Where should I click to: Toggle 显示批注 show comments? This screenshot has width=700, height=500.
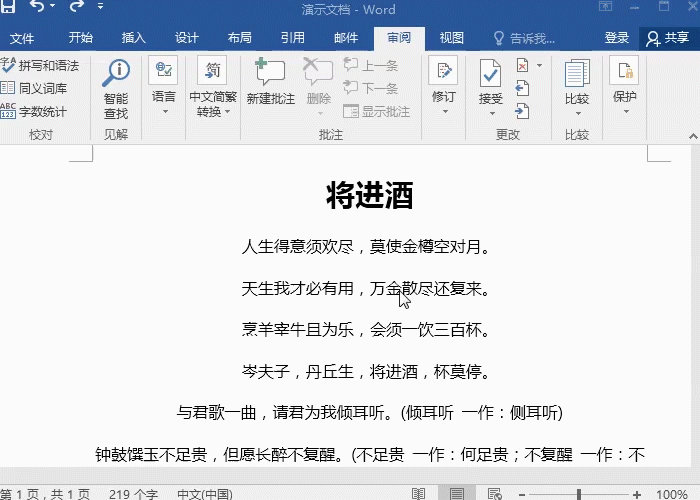click(x=377, y=112)
